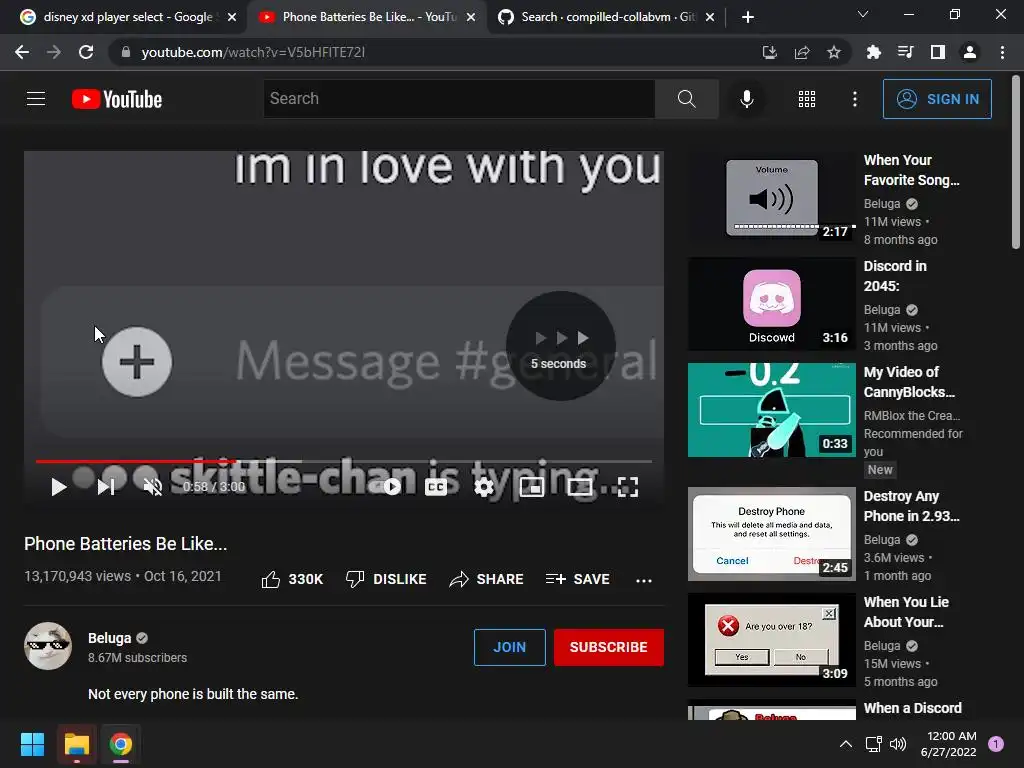Viewport: 1024px width, 768px height.
Task: Sign in to YouTube
Action: (x=937, y=99)
